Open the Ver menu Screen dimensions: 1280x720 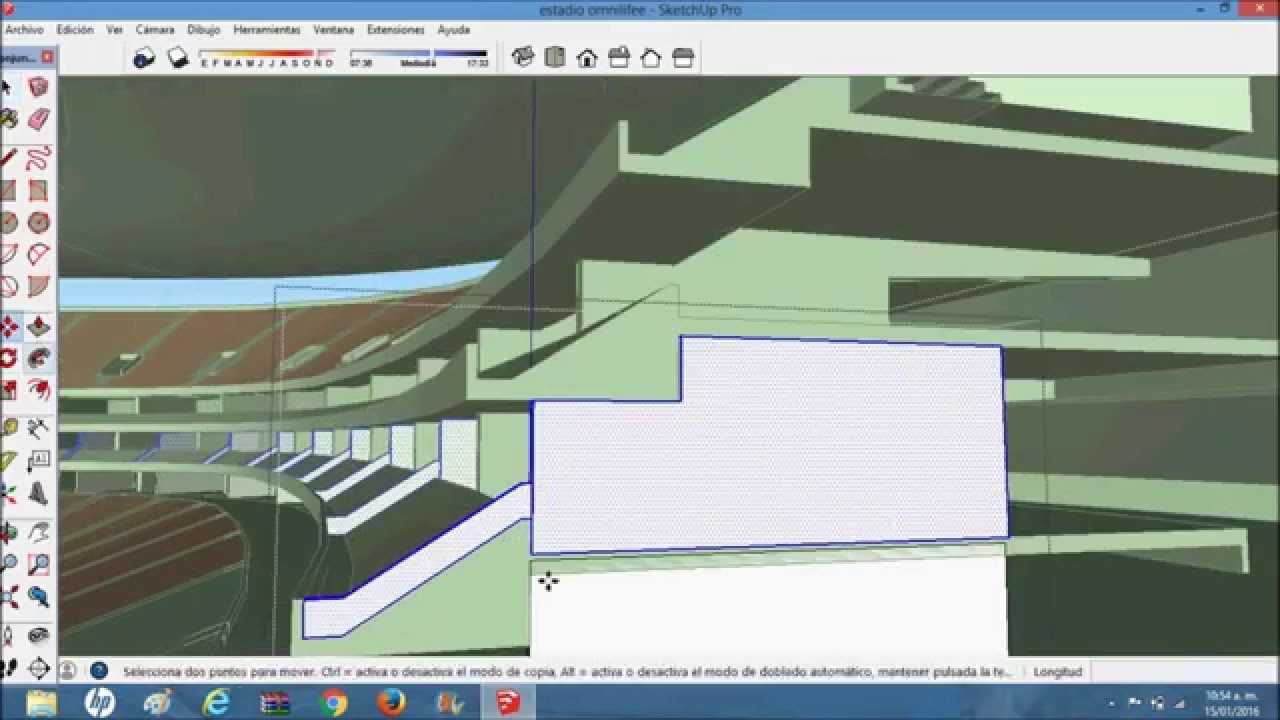[115, 30]
